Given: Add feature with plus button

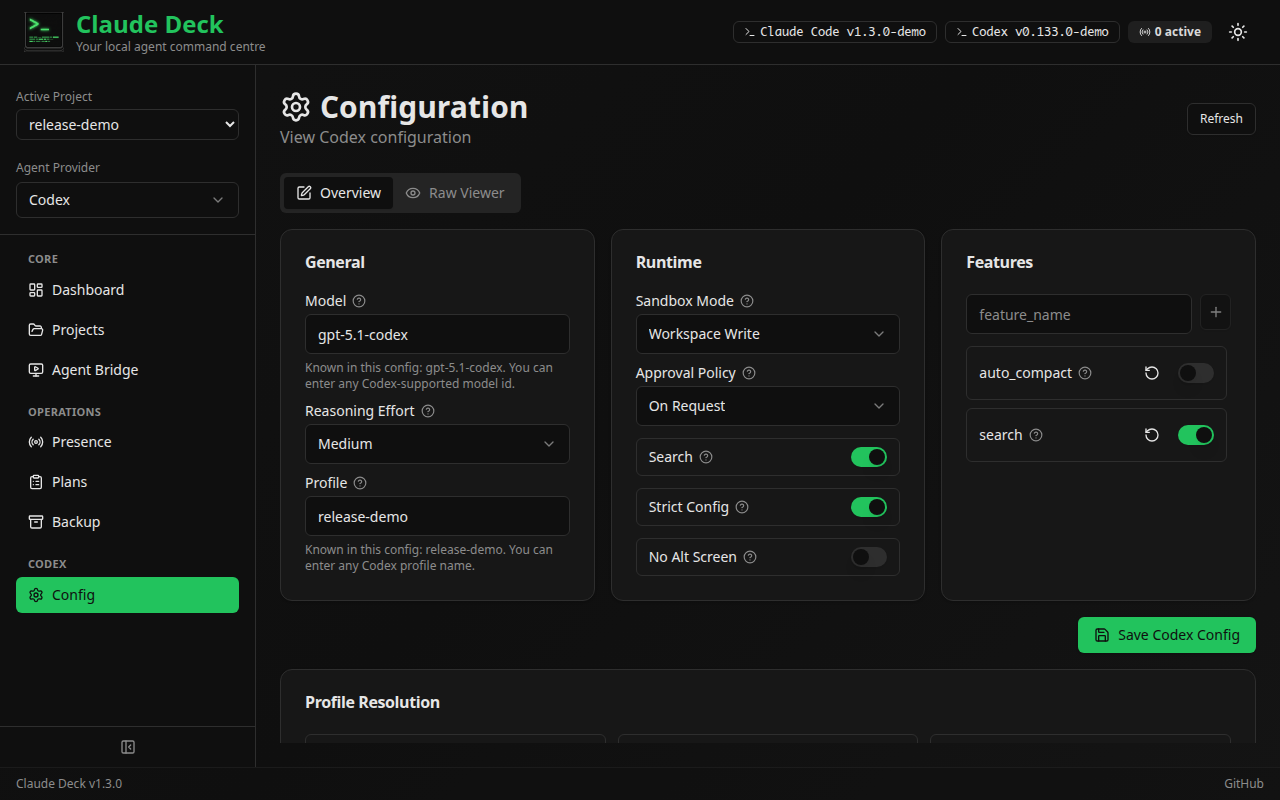Looking at the screenshot, I should tap(1216, 312).
